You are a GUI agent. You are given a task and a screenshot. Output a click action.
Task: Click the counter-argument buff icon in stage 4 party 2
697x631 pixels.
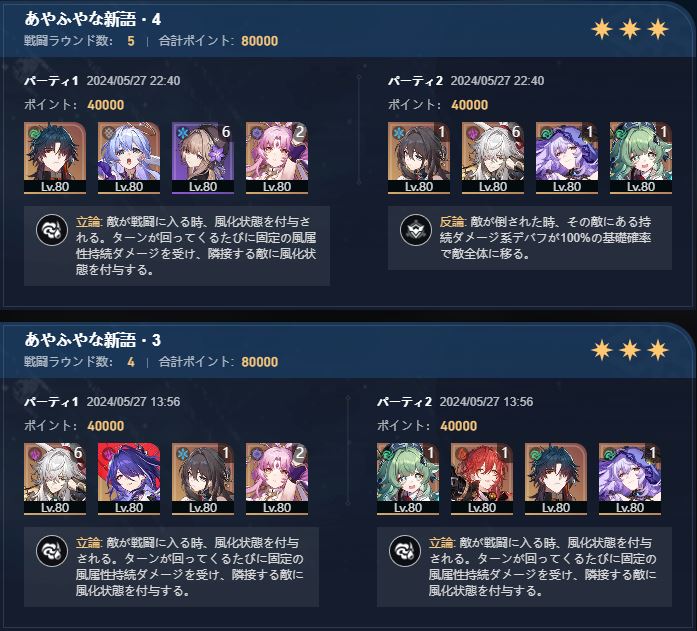pyautogui.click(x=416, y=230)
